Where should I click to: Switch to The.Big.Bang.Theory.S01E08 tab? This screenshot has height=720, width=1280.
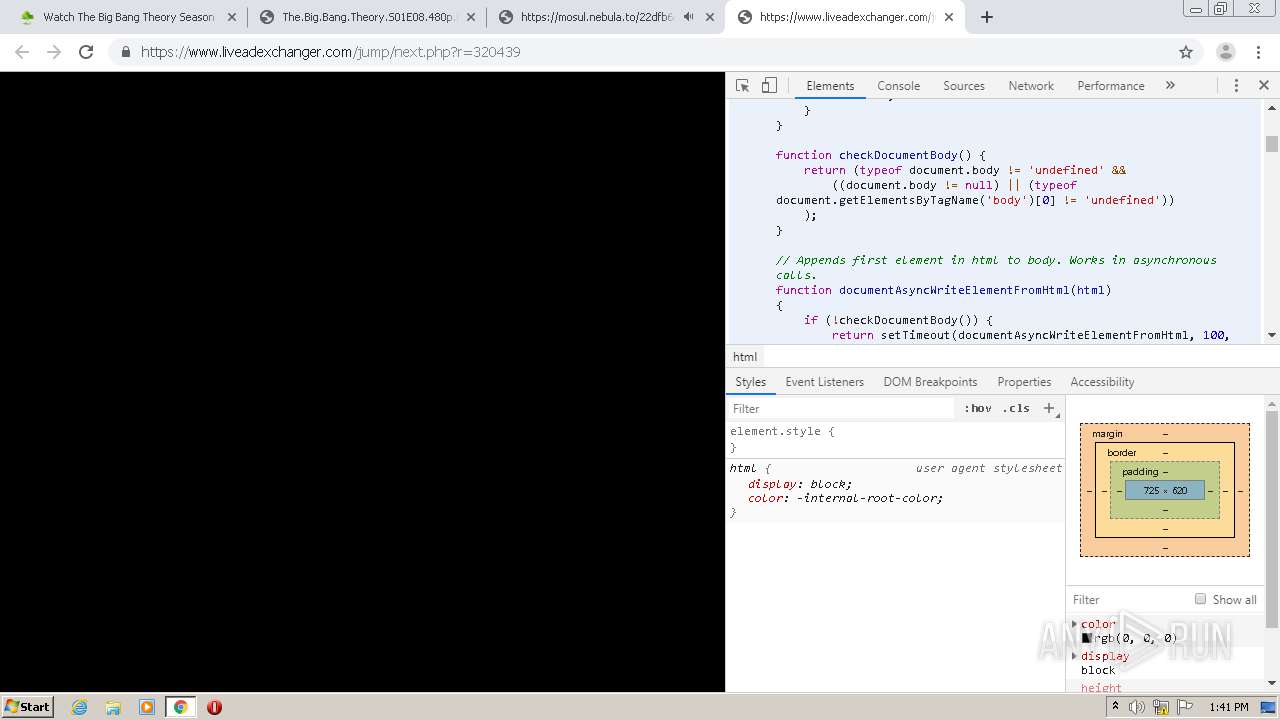367,17
